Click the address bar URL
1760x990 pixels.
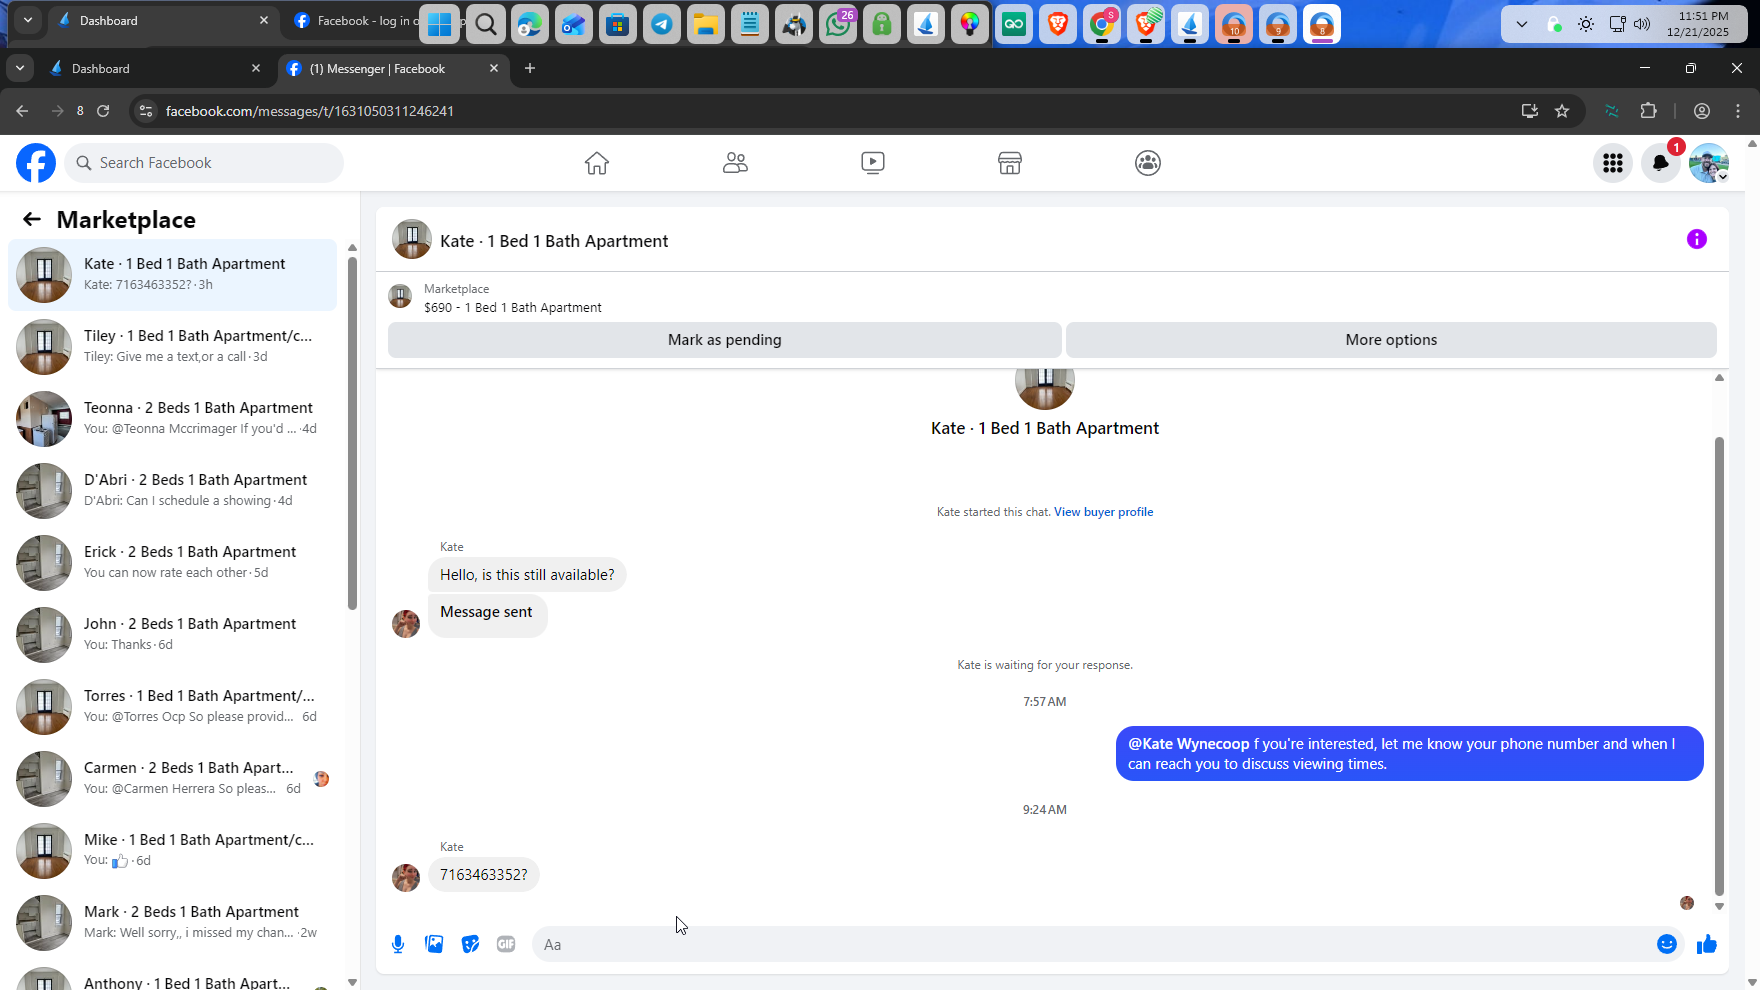(310, 111)
